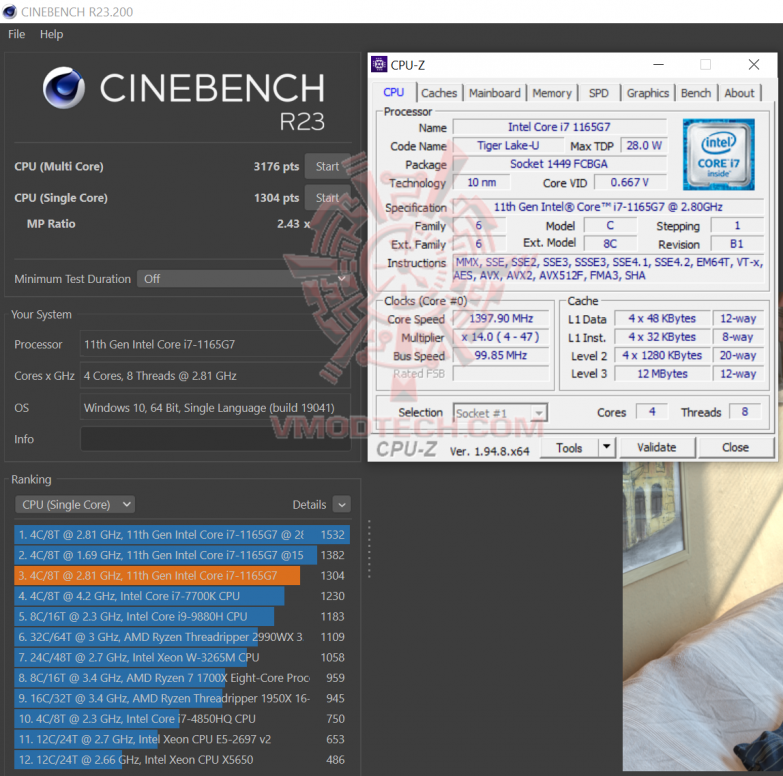This screenshot has height=776, width=783.
Task: Select the orange ranking row scoring 1304
Action: 182,575
